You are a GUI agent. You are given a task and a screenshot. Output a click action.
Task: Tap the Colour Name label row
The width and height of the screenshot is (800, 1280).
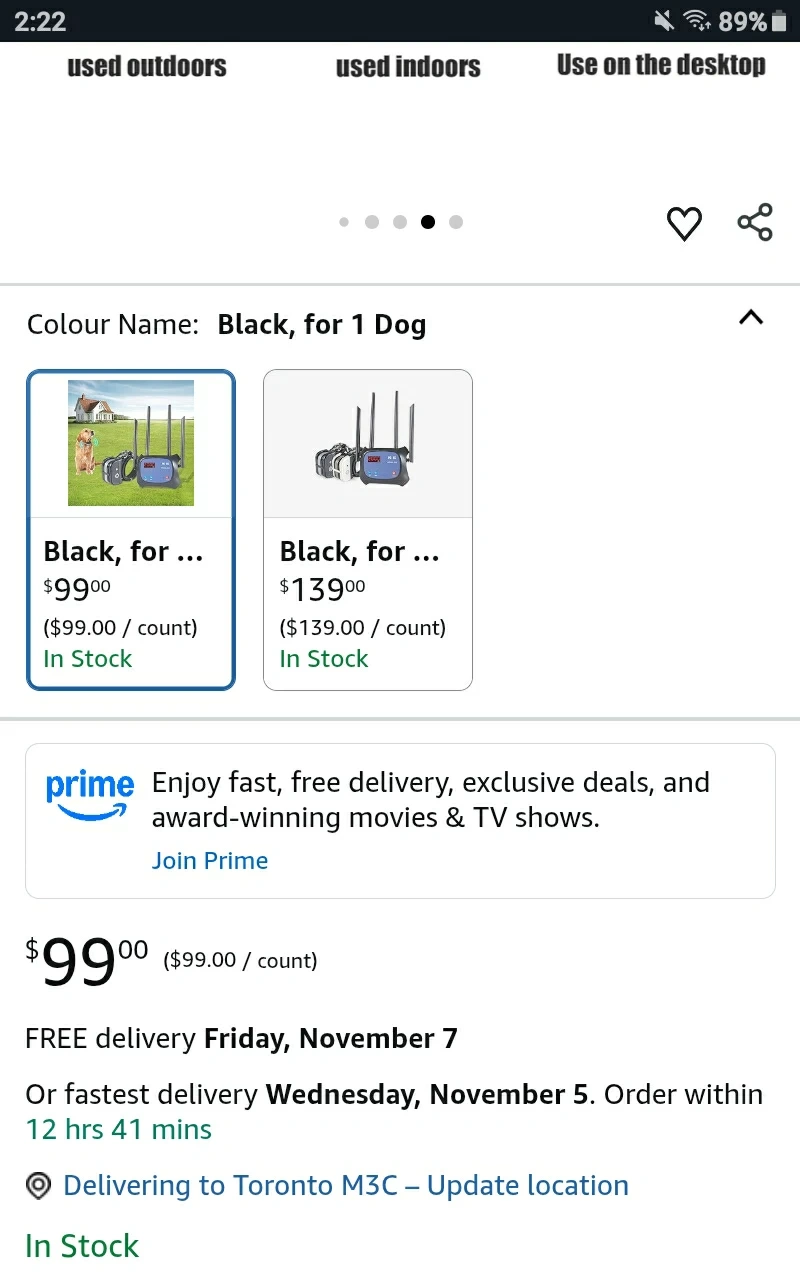click(x=226, y=325)
